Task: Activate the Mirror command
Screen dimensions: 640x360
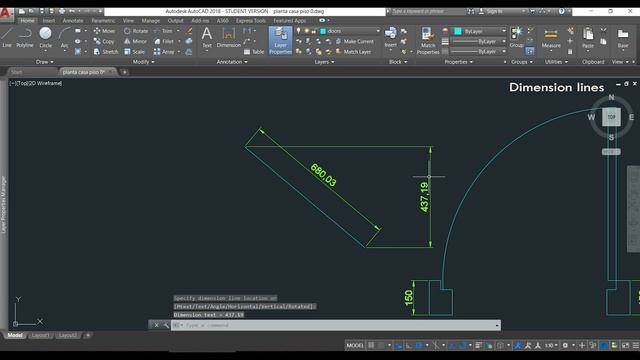Action: point(135,41)
